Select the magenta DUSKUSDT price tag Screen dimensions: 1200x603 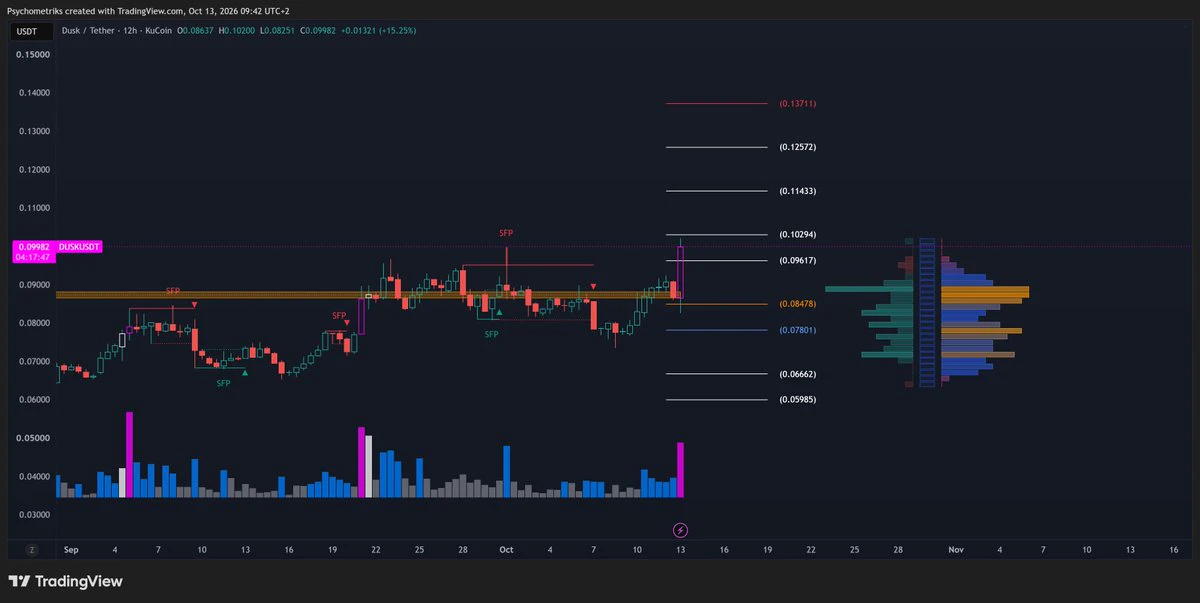pyautogui.click(x=80, y=246)
